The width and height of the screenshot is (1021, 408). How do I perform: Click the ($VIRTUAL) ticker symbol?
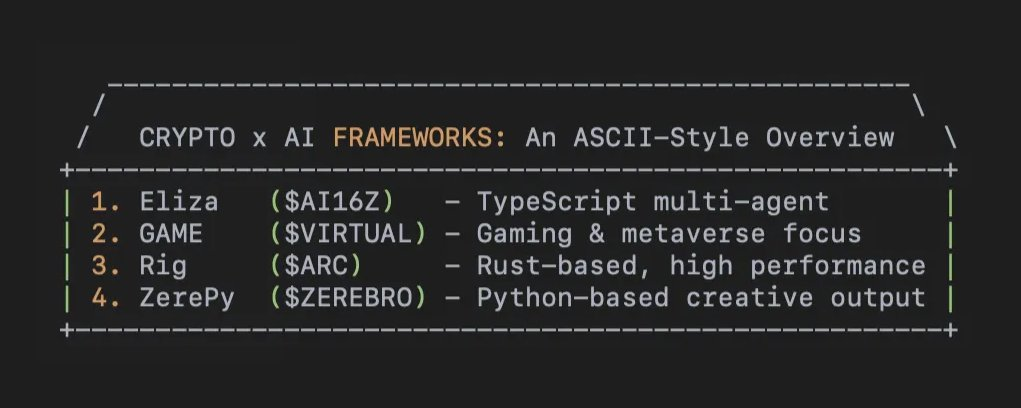(348, 234)
